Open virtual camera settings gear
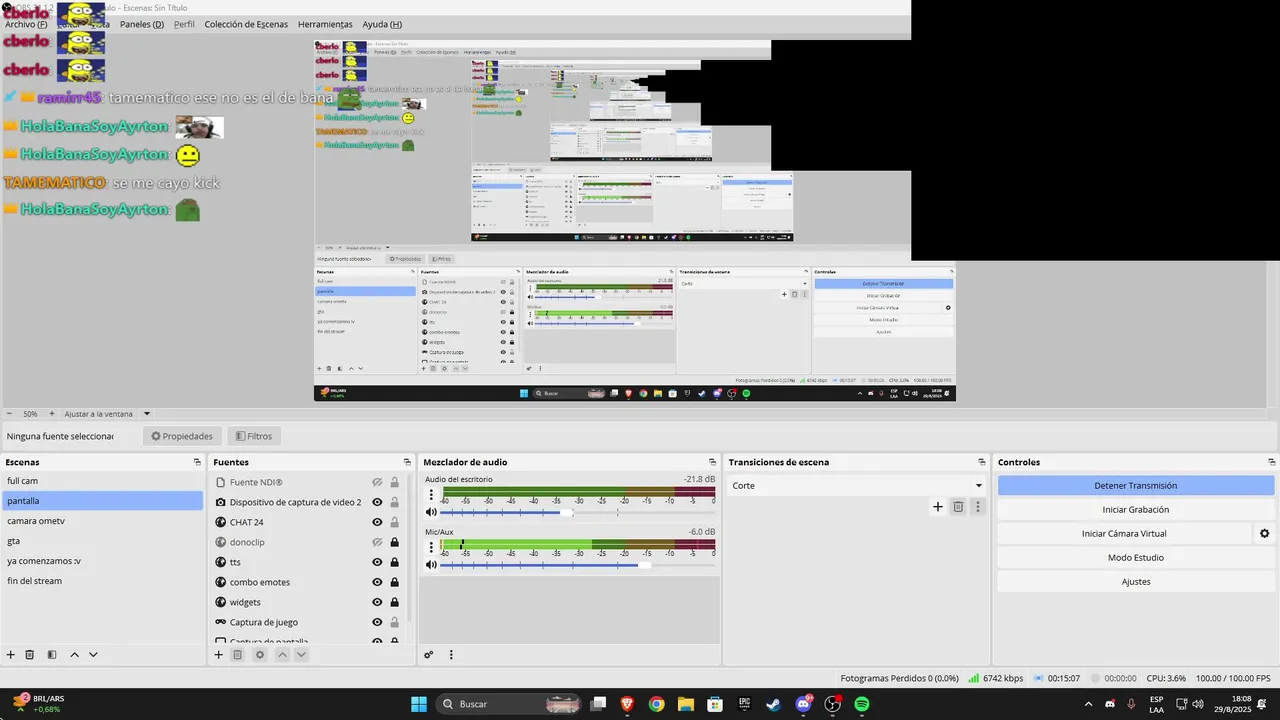1280x720 pixels. coord(1264,533)
